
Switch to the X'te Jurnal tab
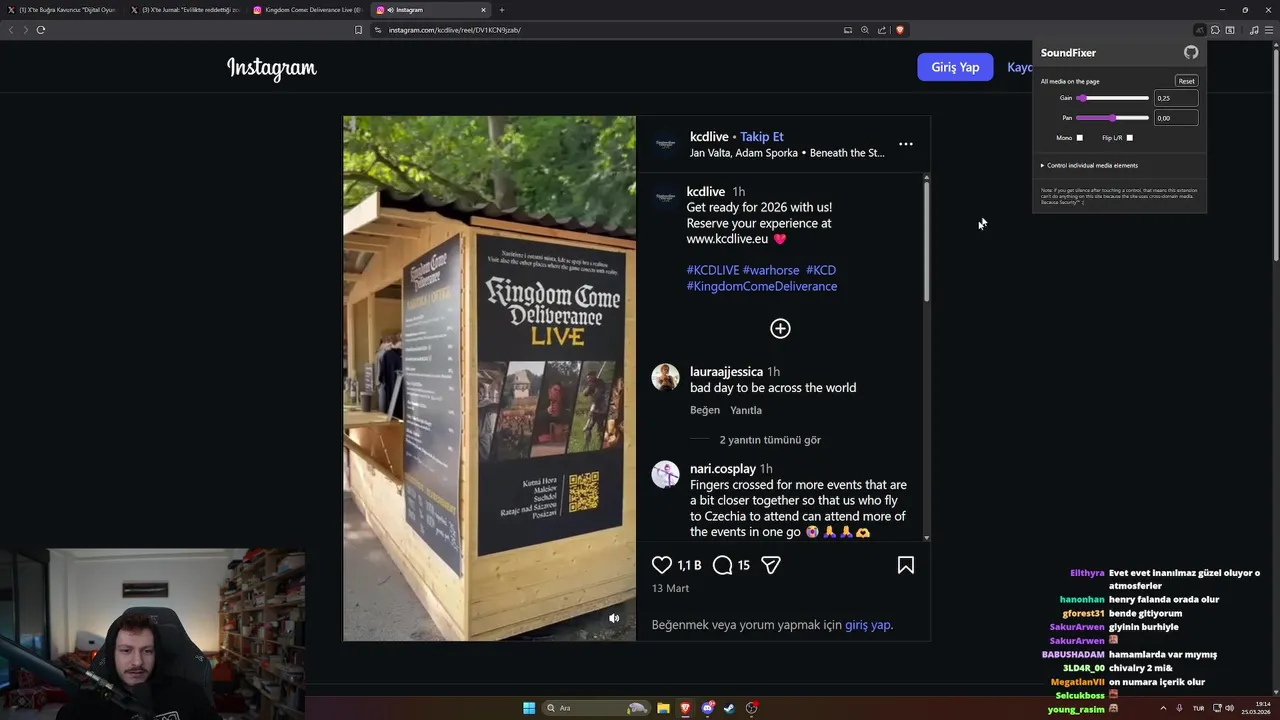click(x=185, y=10)
